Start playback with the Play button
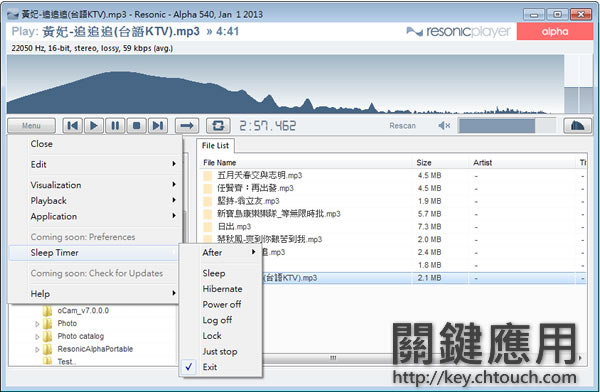Image resolution: width=600 pixels, height=392 pixels. click(x=93, y=126)
